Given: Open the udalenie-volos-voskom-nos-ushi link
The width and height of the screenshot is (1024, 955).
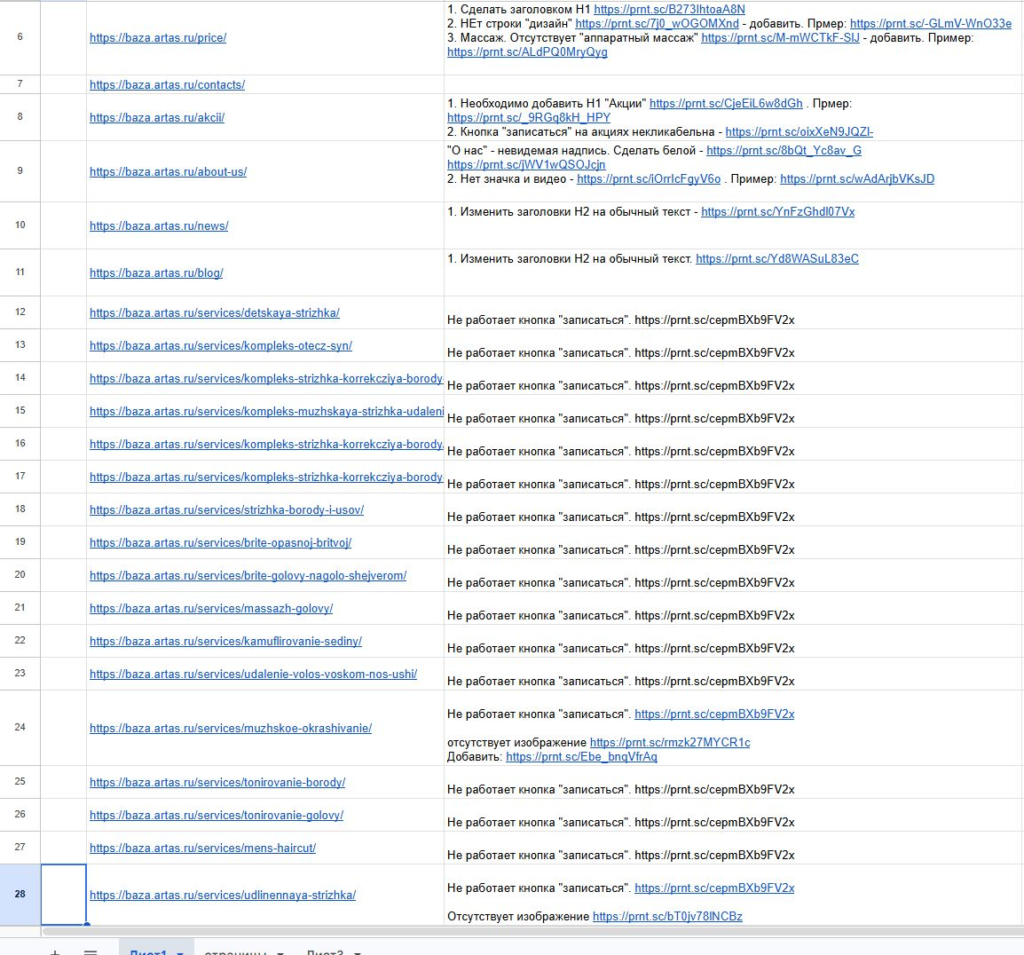Looking at the screenshot, I should click(x=253, y=674).
